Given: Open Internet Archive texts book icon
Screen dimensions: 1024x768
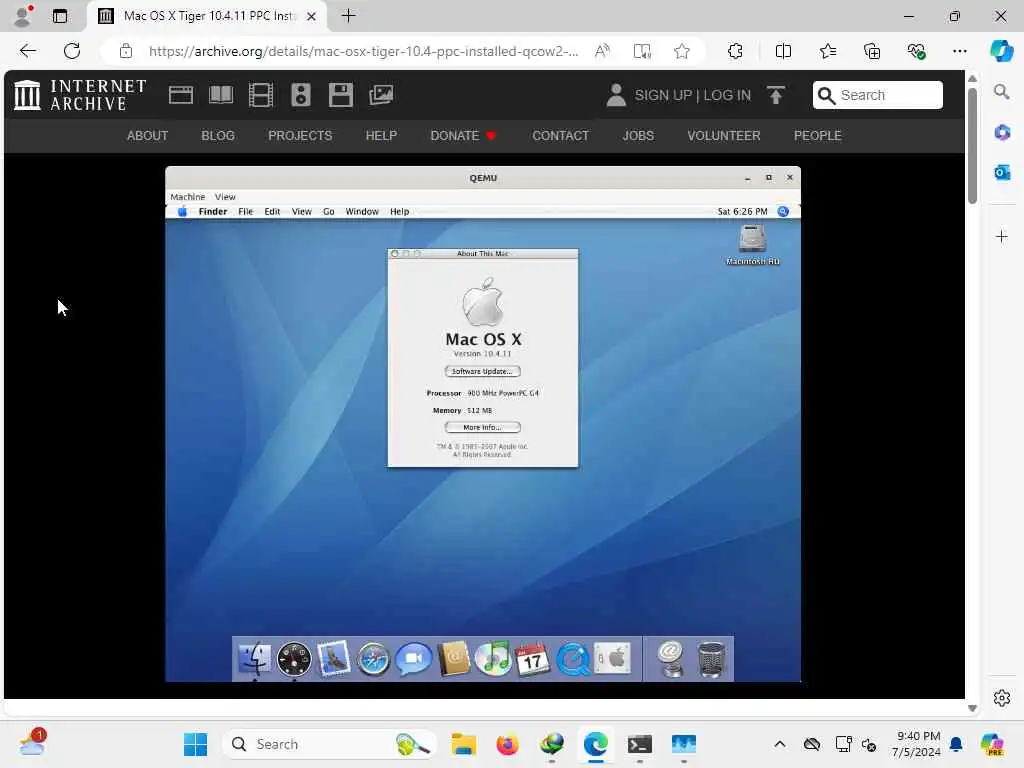Looking at the screenshot, I should coord(221,95).
